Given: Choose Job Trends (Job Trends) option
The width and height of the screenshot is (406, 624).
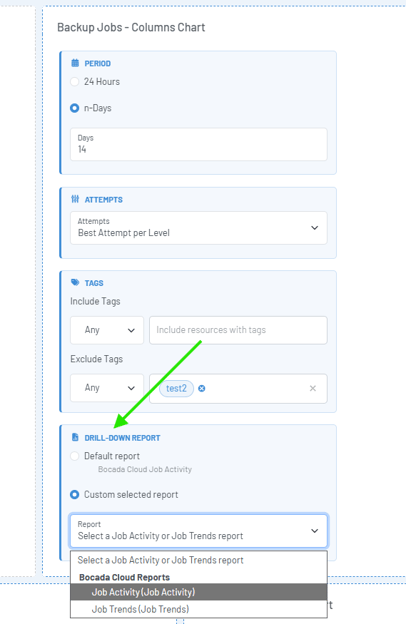Looking at the screenshot, I should tap(199, 609).
